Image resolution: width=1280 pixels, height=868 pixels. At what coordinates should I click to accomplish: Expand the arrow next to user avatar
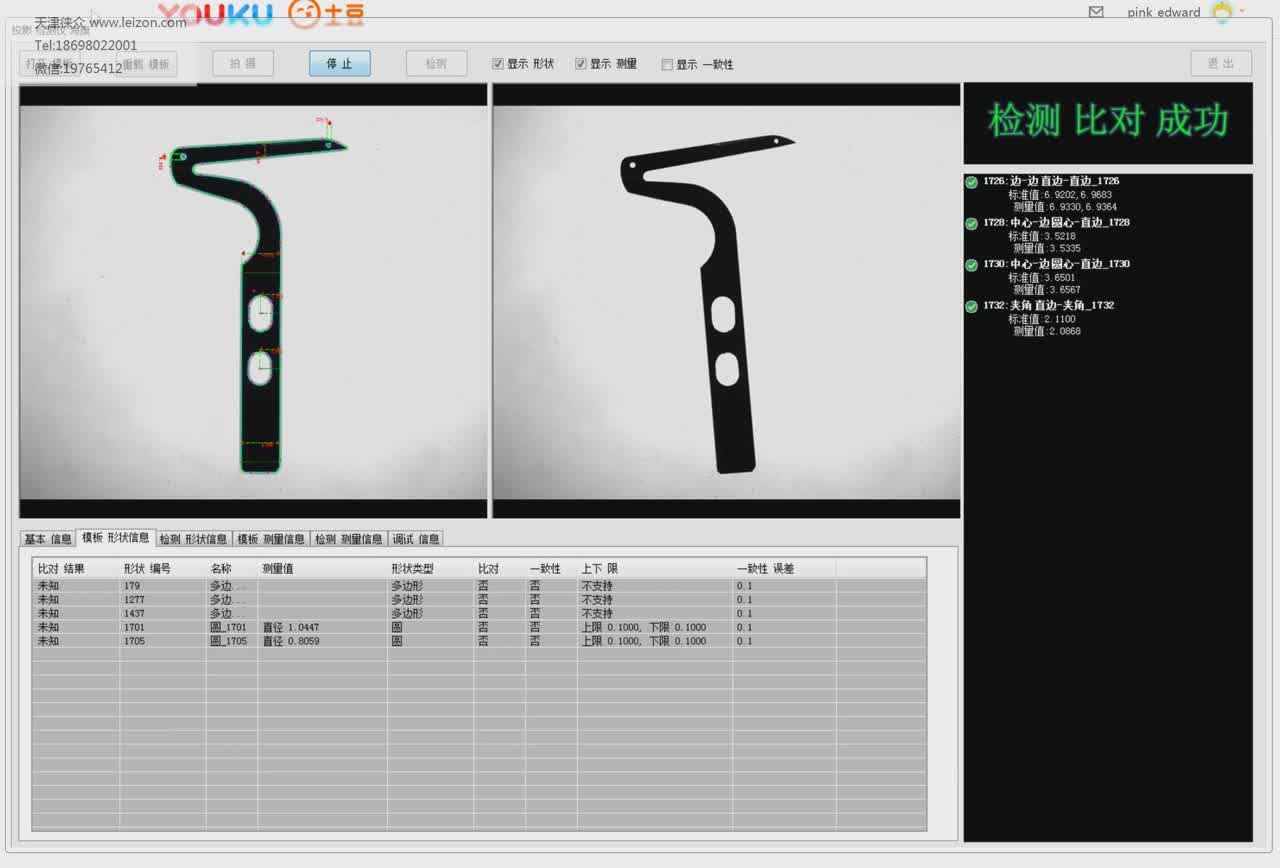[1242, 12]
